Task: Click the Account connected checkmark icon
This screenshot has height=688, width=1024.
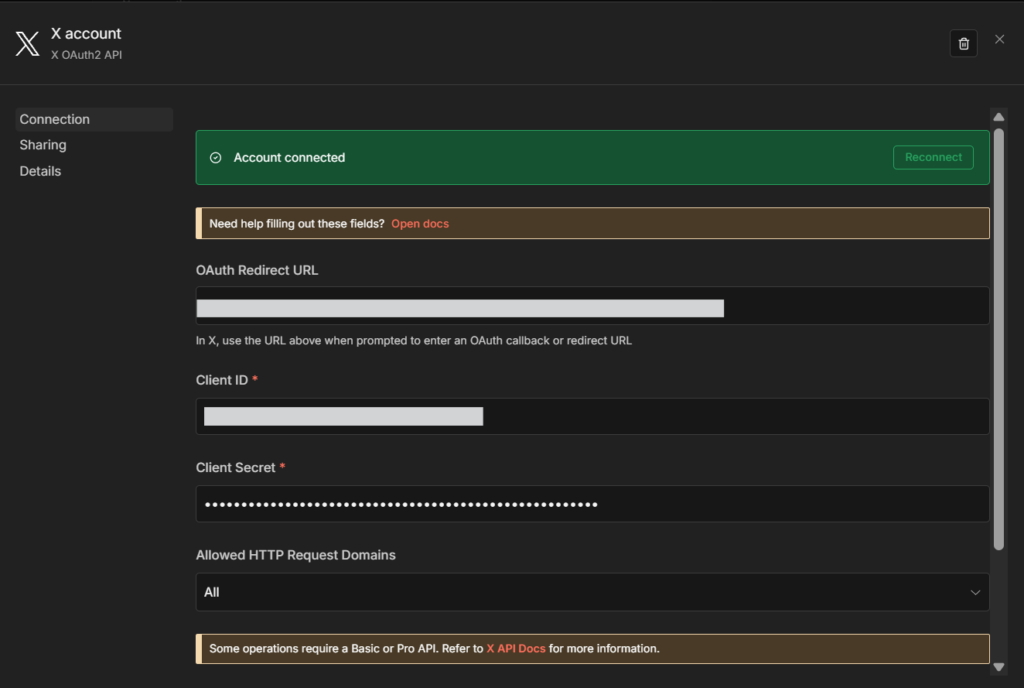Action: (x=215, y=158)
